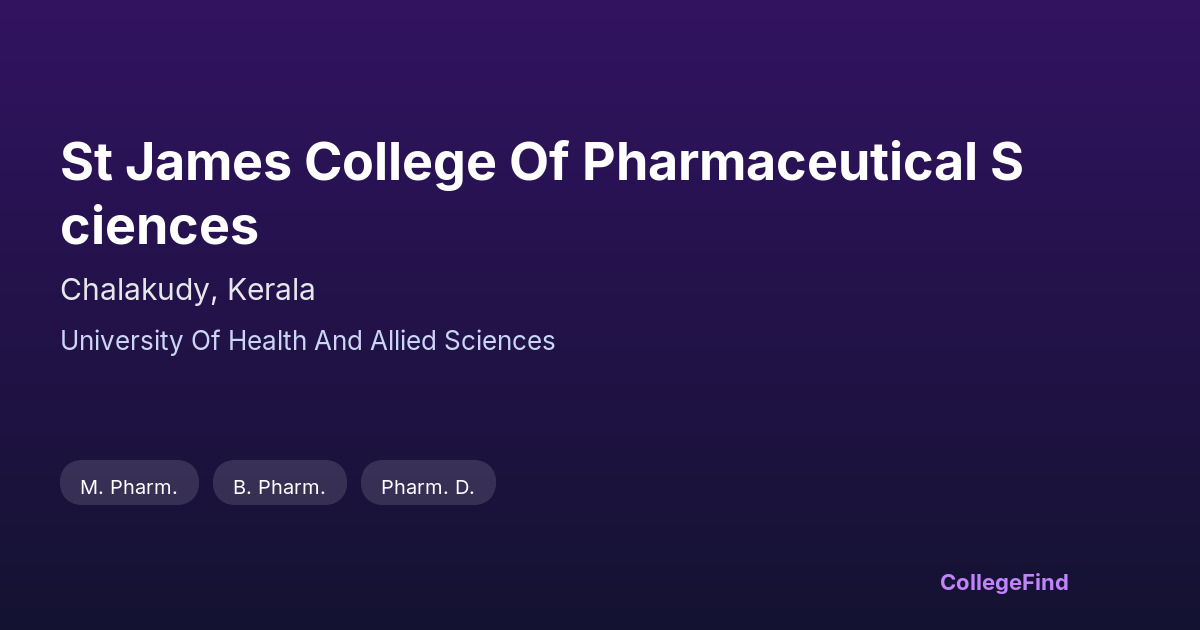Click "Of" in the college title
Image resolution: width=1200 pixels, height=630 pixels.
(x=538, y=162)
